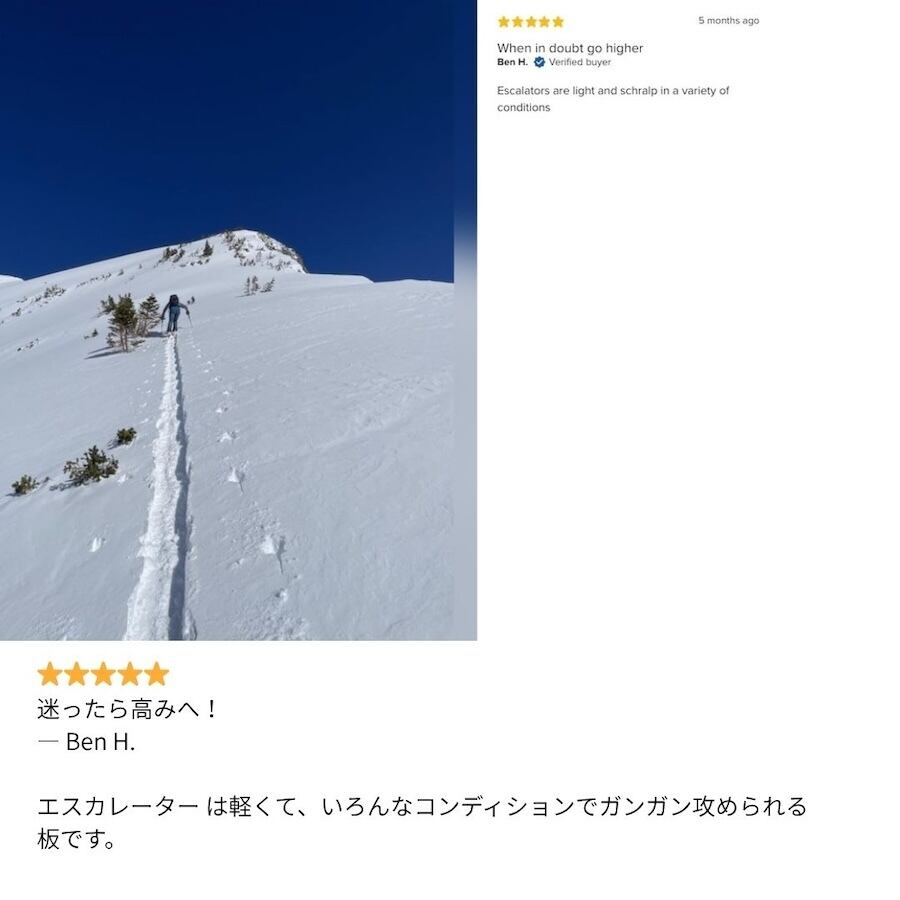Click the fifth small gold star rating
The width and height of the screenshot is (900, 900).
(x=558, y=22)
